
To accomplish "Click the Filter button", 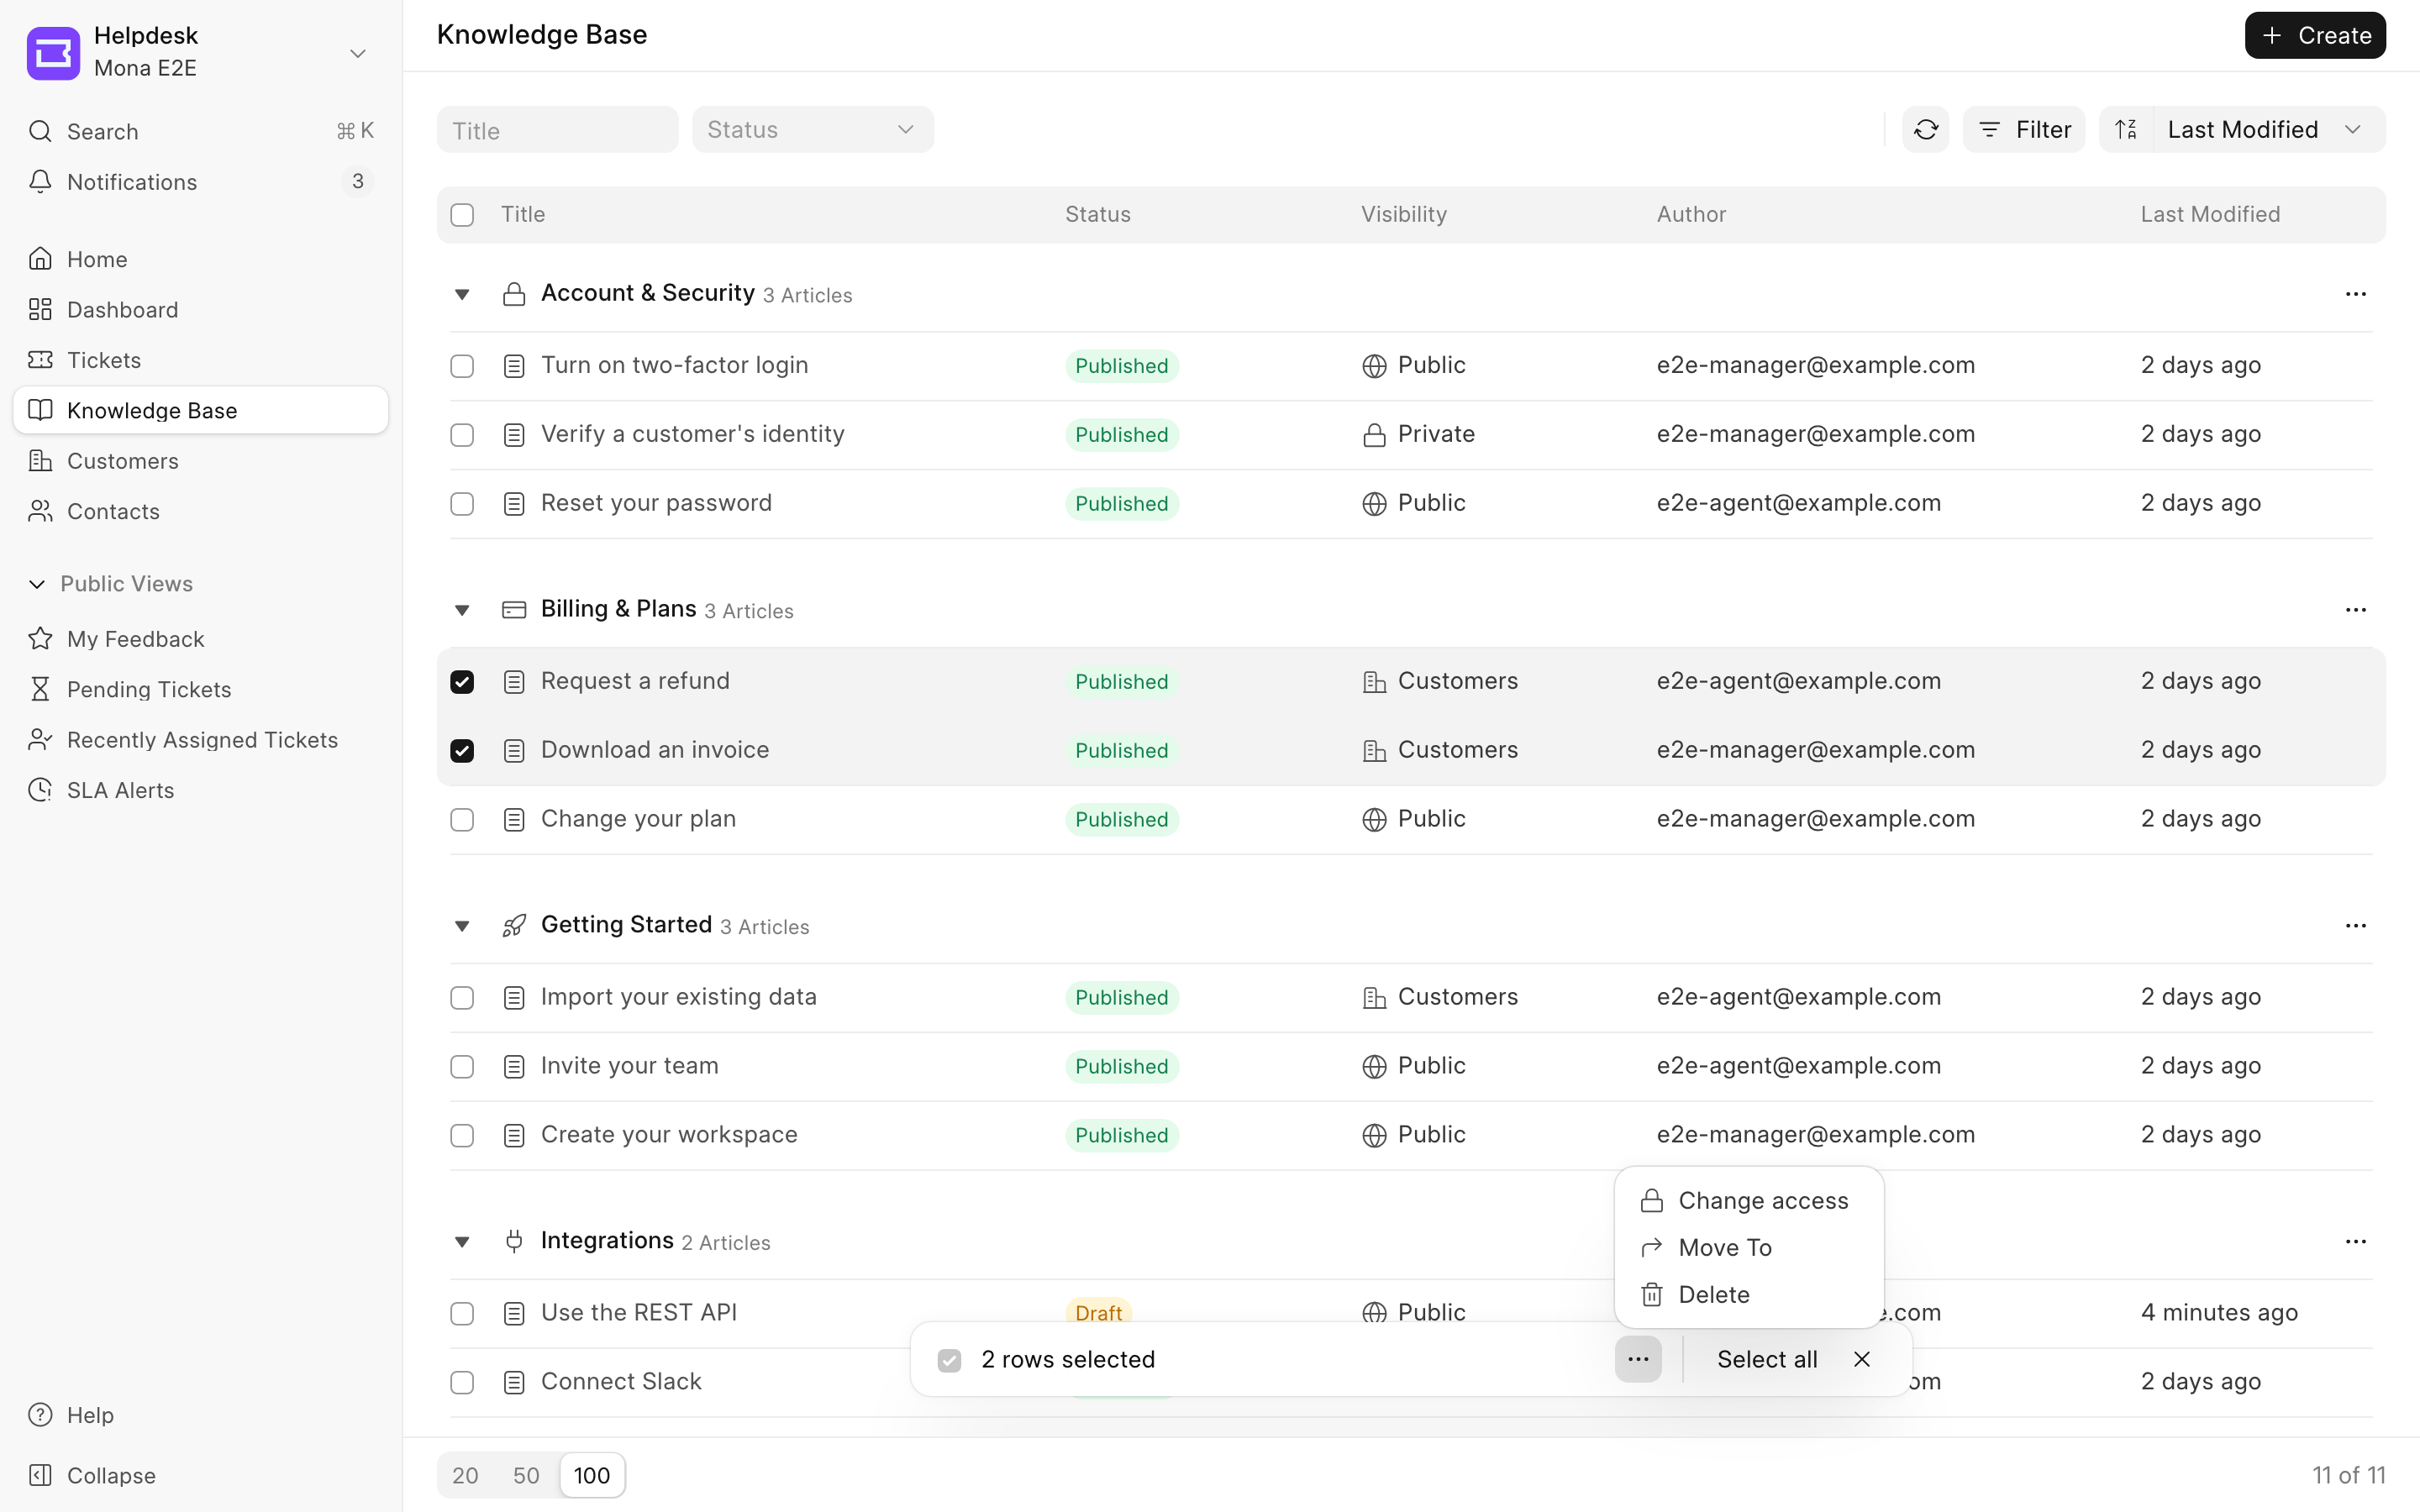I will pos(2024,130).
